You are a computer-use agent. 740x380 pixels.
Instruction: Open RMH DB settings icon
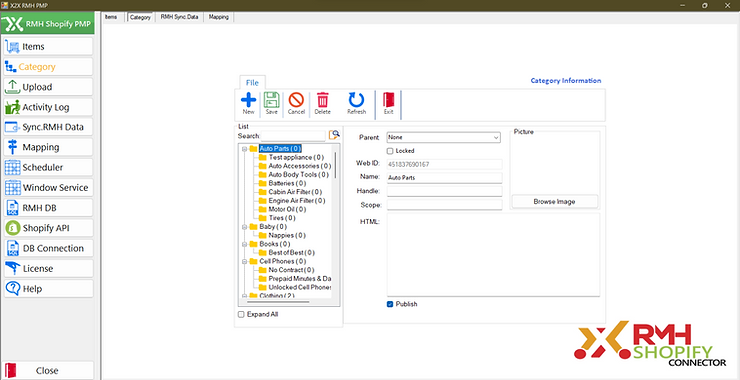[12, 208]
